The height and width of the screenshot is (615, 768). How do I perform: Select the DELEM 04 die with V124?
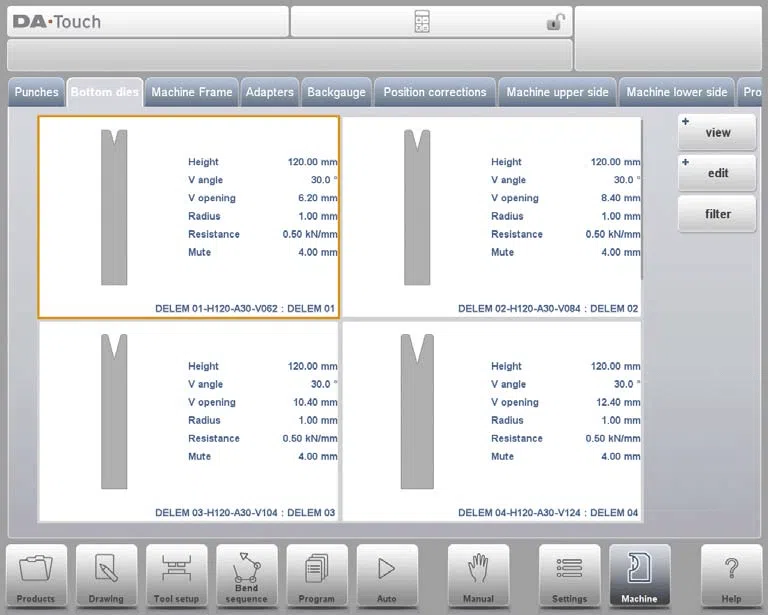[492, 422]
